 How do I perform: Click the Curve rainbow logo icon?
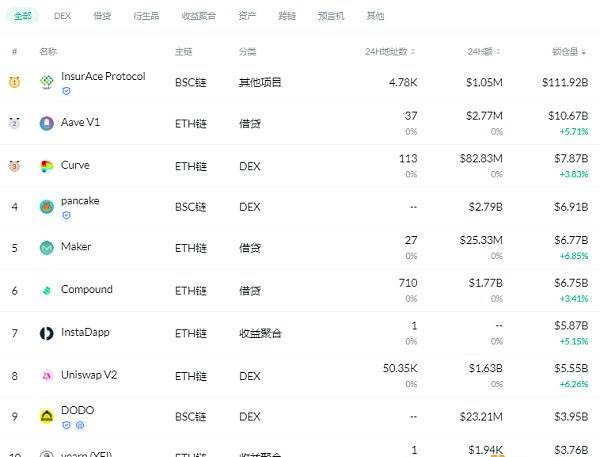point(47,166)
